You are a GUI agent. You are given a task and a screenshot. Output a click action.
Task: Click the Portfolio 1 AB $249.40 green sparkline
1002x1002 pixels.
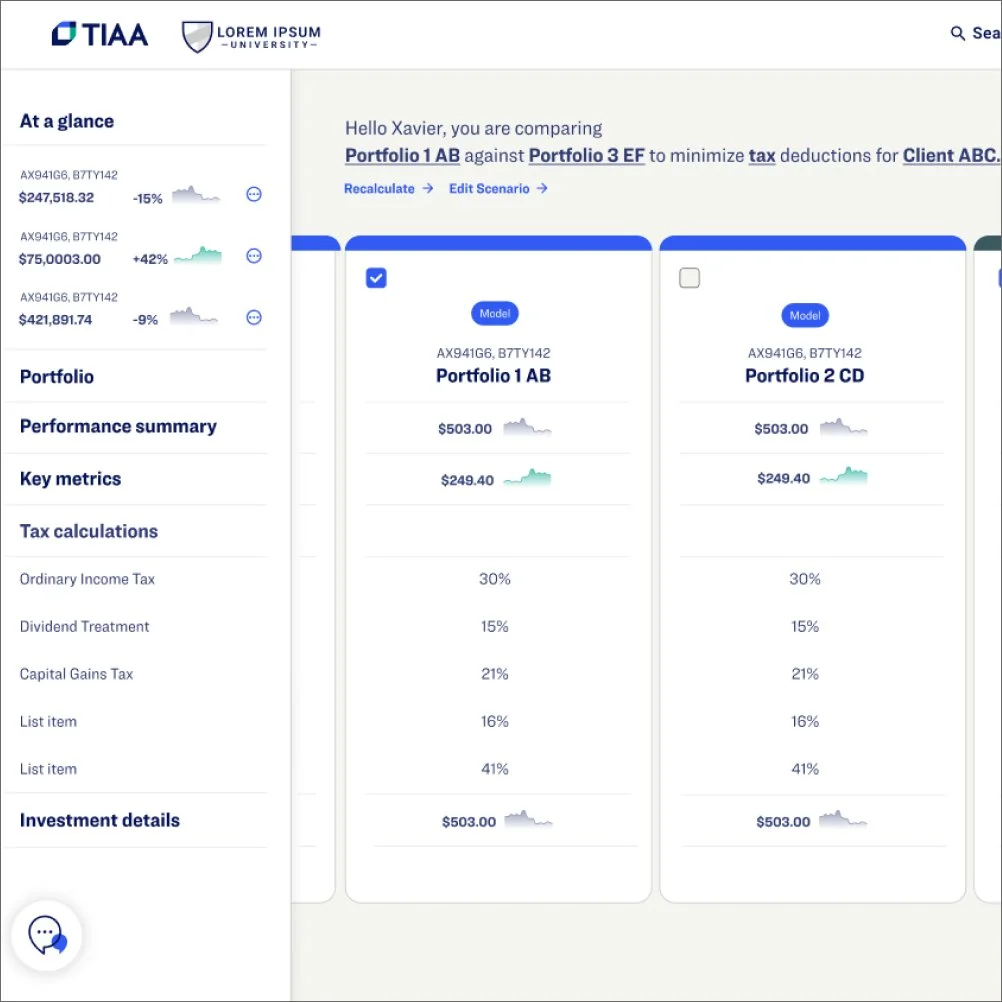527,478
